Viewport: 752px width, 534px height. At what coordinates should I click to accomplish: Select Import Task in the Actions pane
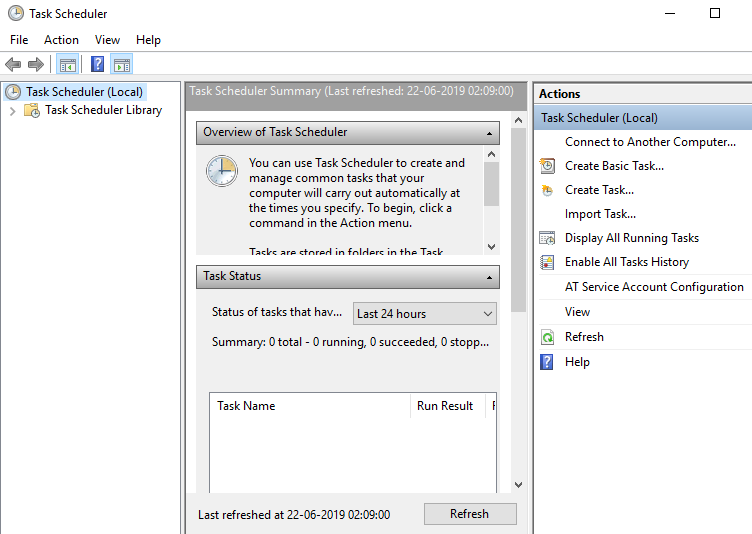coord(600,214)
